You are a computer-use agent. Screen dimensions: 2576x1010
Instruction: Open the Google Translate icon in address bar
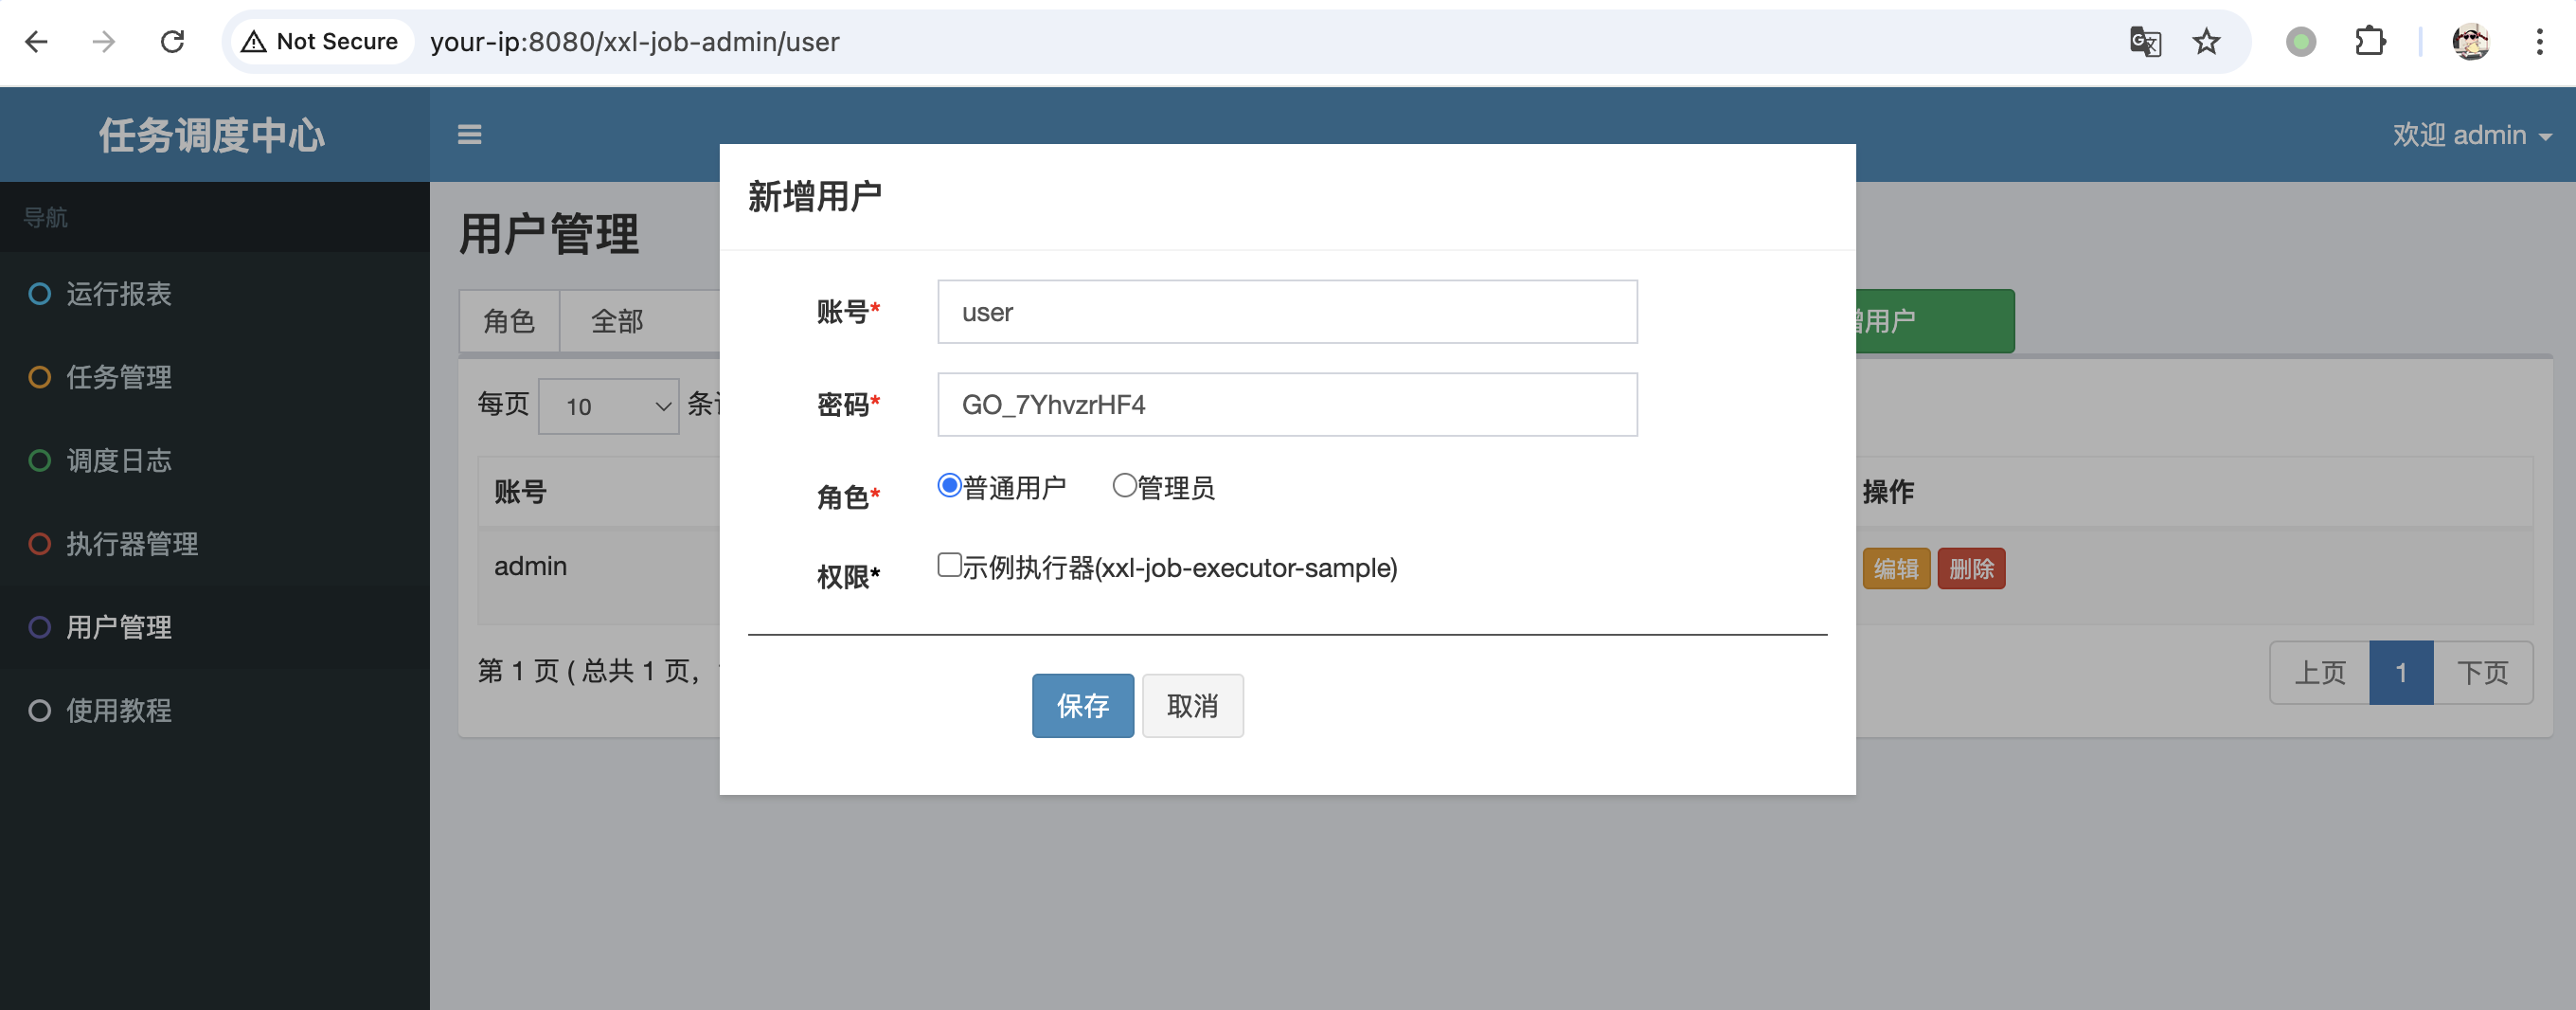tap(2144, 42)
